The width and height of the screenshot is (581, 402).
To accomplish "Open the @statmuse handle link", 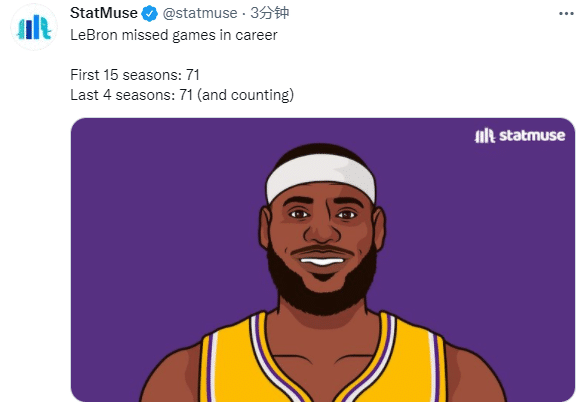I will pyautogui.click(x=200, y=13).
